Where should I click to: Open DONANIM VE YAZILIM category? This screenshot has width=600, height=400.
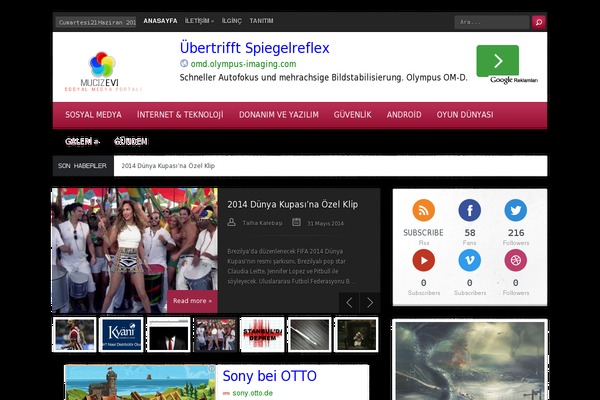tap(279, 114)
